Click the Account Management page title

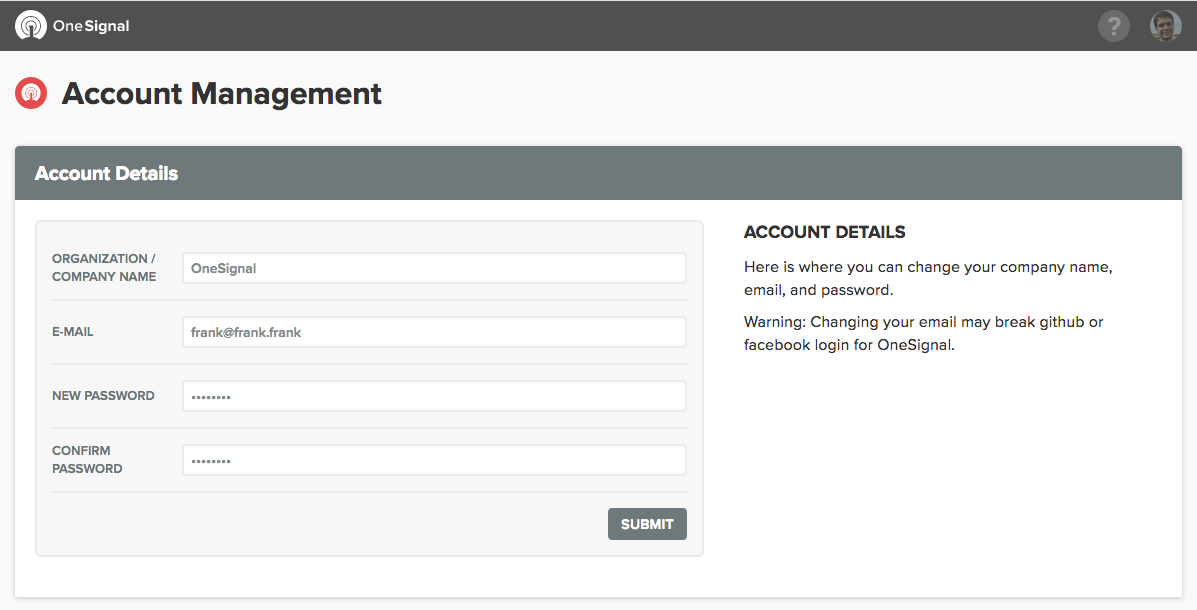click(221, 94)
